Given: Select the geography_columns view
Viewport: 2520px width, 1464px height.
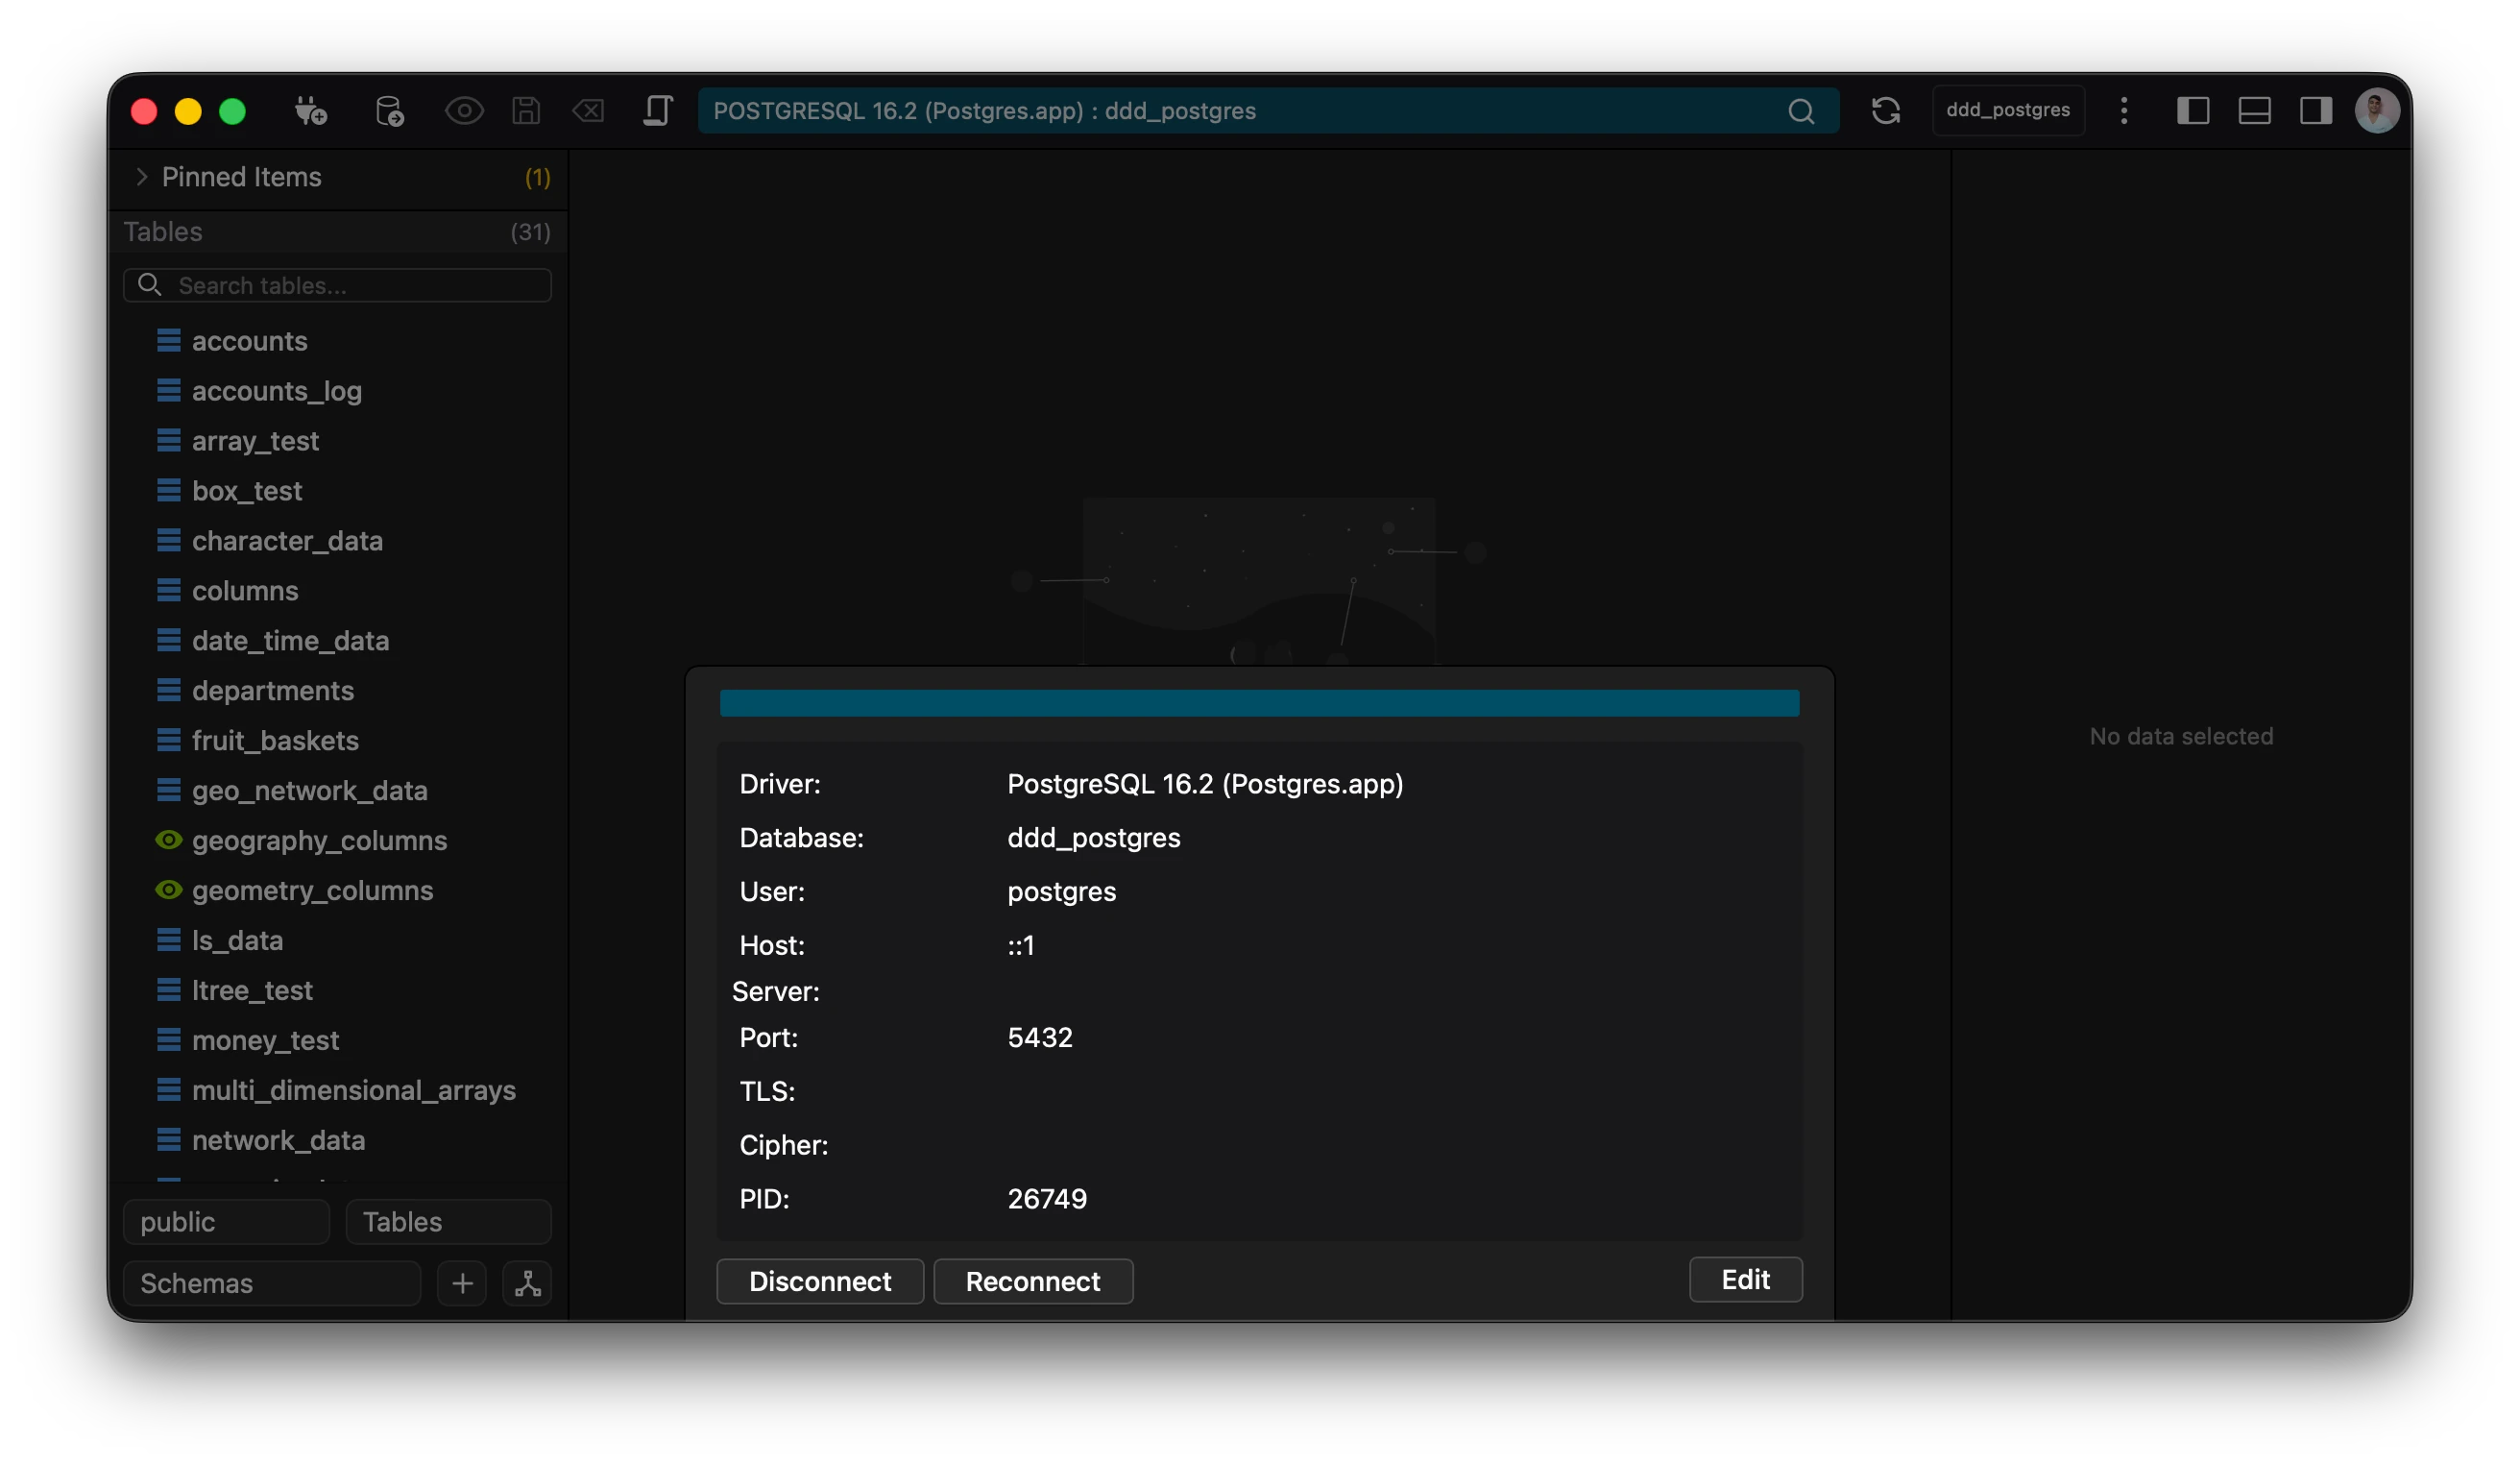Looking at the screenshot, I should point(319,840).
